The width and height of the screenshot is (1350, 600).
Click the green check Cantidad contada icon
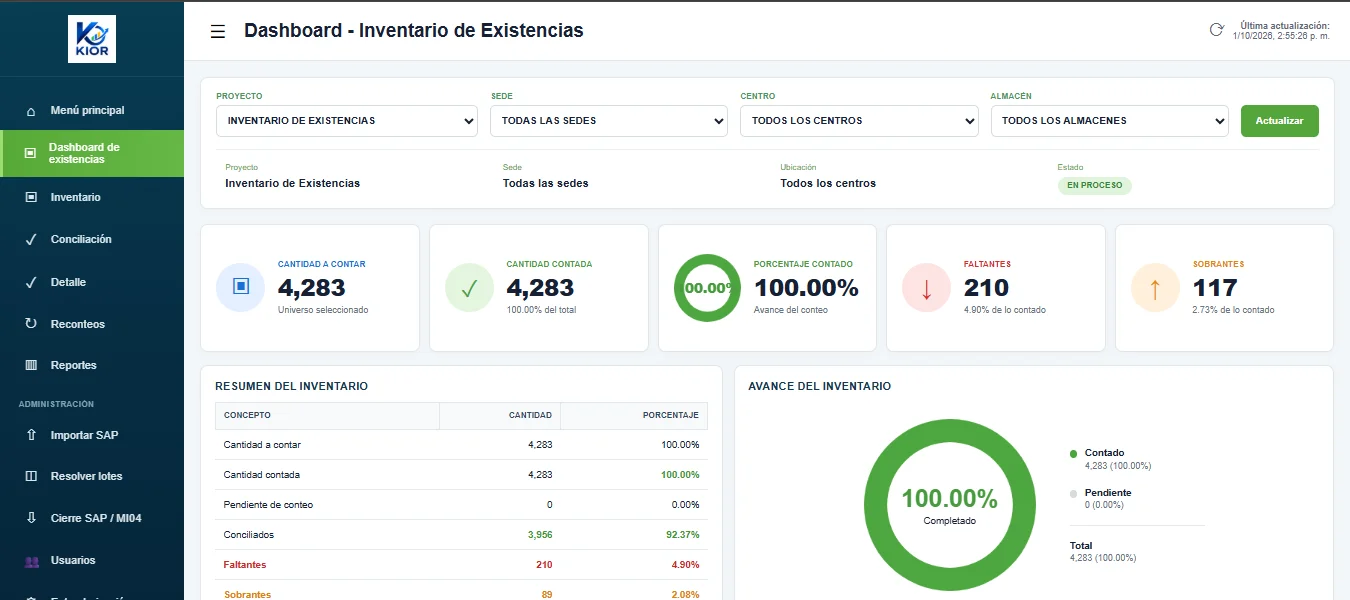point(469,287)
